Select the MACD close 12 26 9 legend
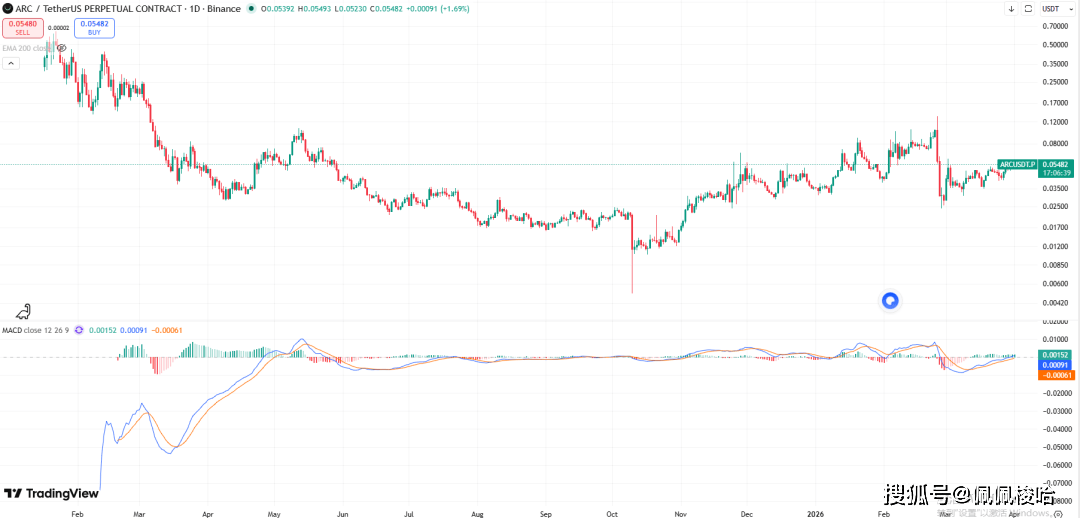The image size is (1080, 518). (36, 329)
